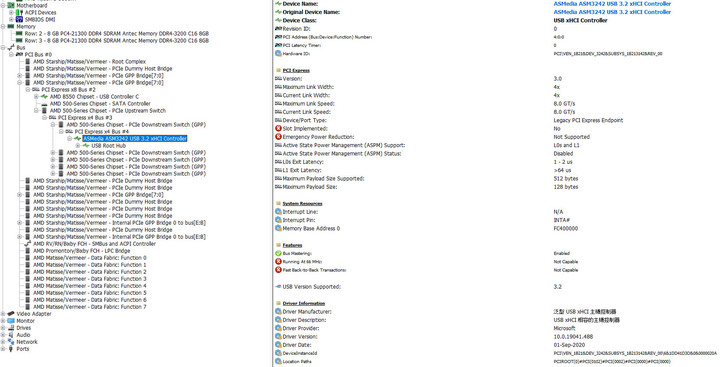Click the blue Device Name value link
This screenshot has height=367, width=720.
click(612, 4)
